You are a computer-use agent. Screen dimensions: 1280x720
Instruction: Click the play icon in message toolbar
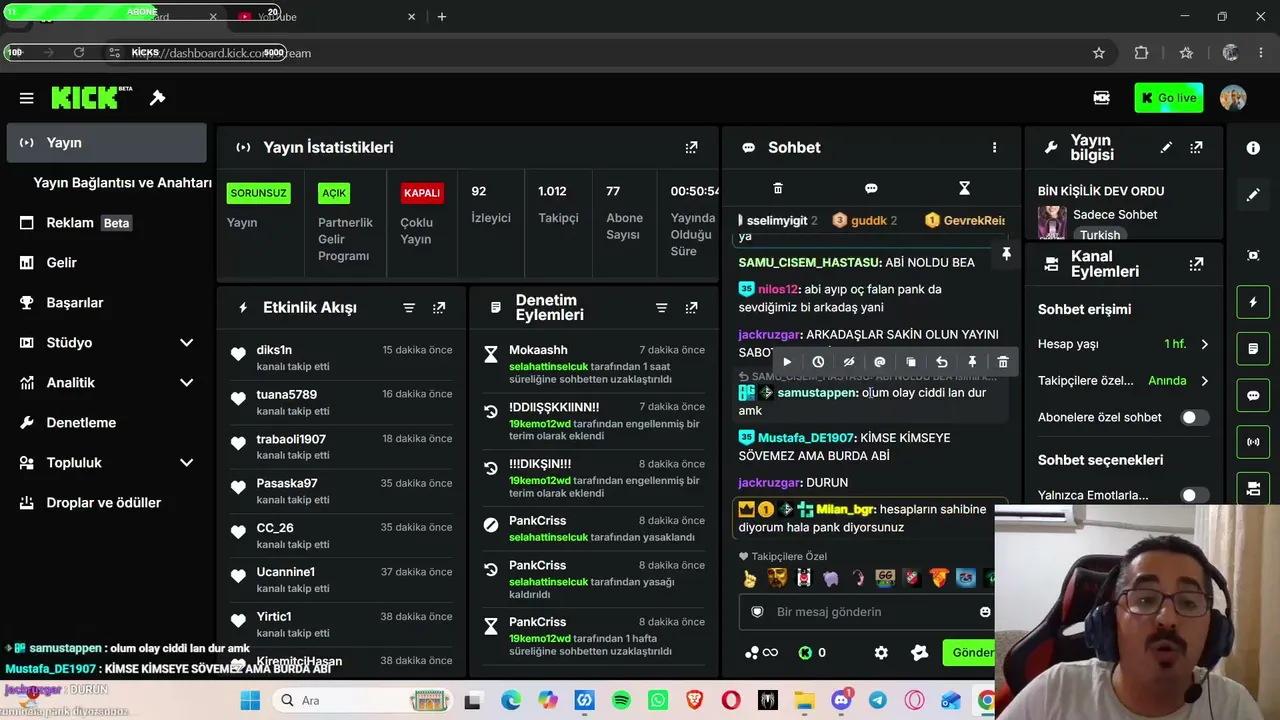click(787, 362)
